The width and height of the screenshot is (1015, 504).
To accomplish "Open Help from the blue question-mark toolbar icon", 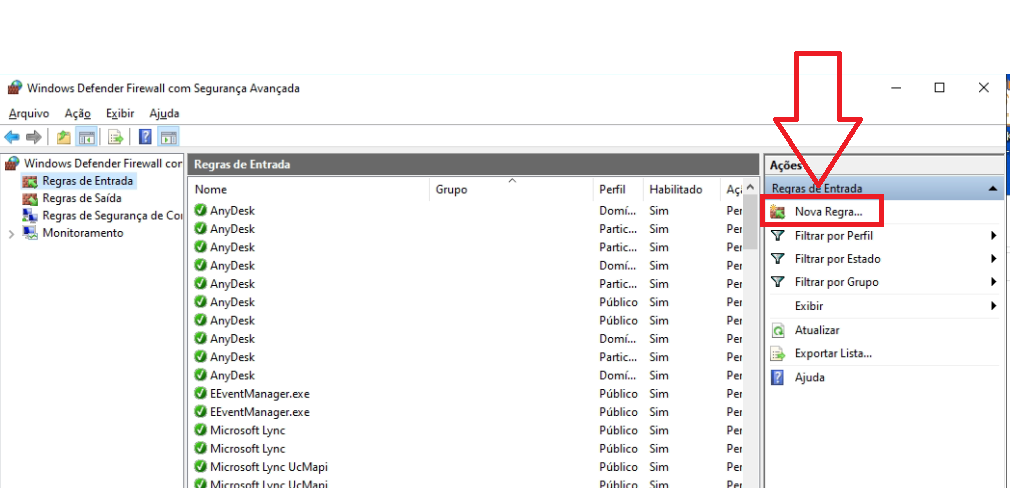I will pyautogui.click(x=146, y=137).
